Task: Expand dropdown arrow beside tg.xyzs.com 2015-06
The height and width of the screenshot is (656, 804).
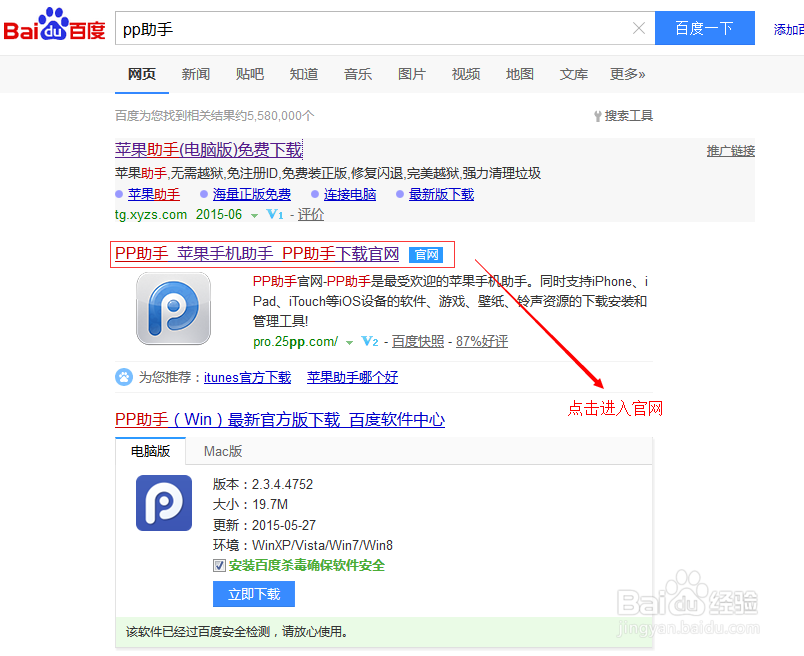Action: click(x=254, y=216)
